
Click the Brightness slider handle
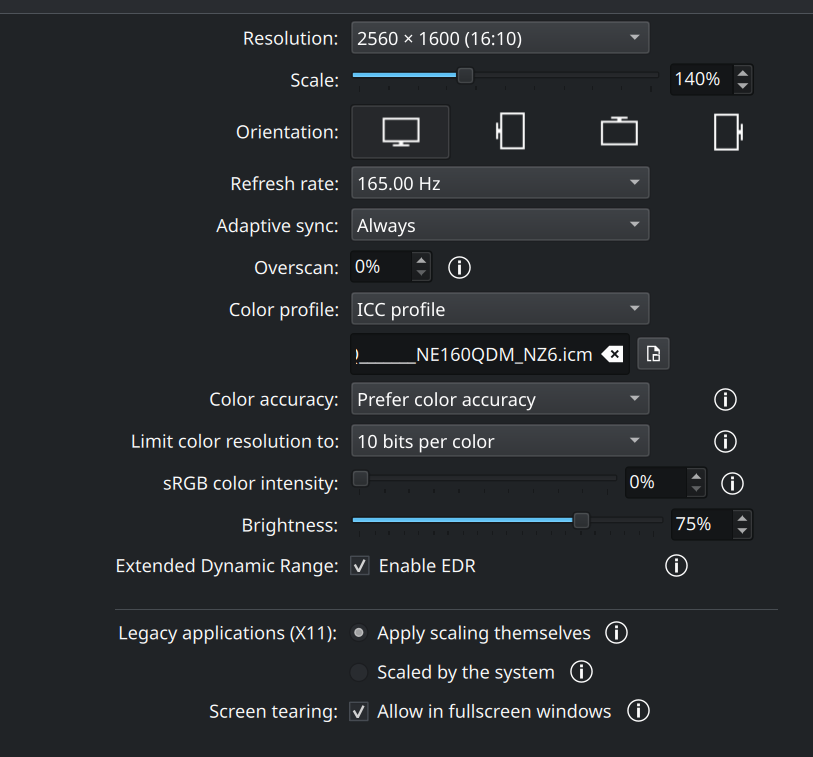tap(581, 520)
